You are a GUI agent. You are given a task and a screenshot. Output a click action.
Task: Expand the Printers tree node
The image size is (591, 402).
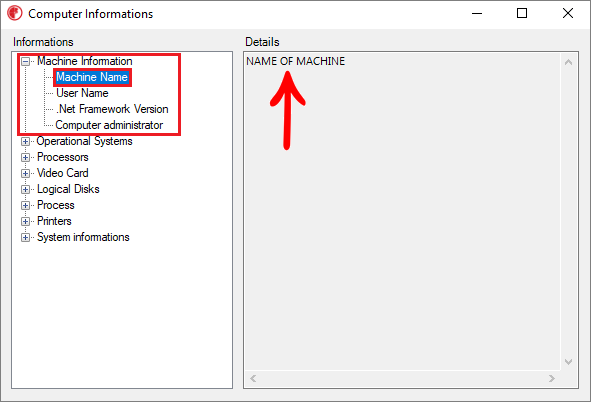[25, 222]
